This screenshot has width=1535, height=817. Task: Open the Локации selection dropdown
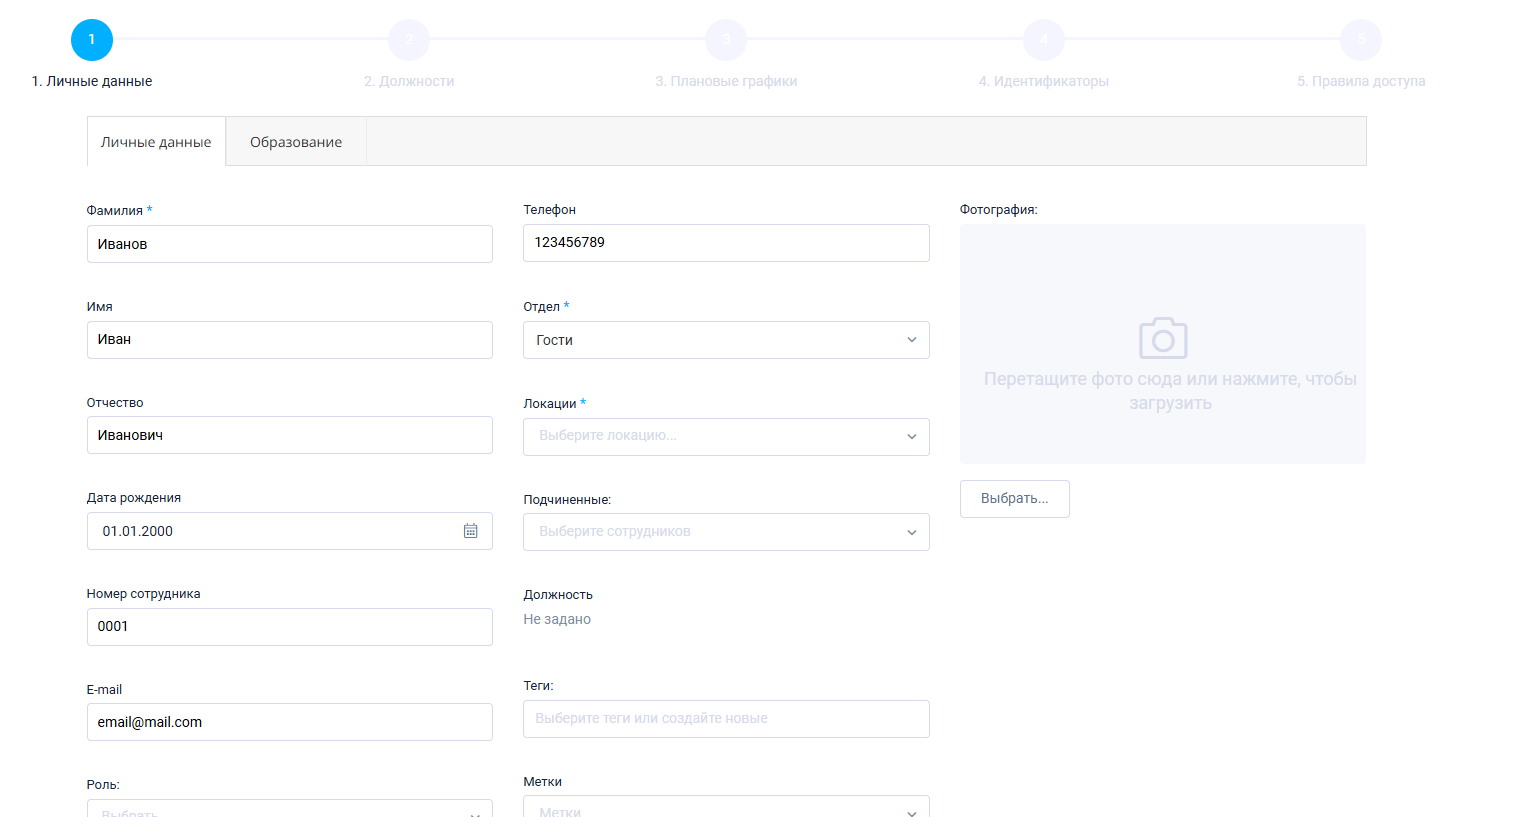coord(725,436)
